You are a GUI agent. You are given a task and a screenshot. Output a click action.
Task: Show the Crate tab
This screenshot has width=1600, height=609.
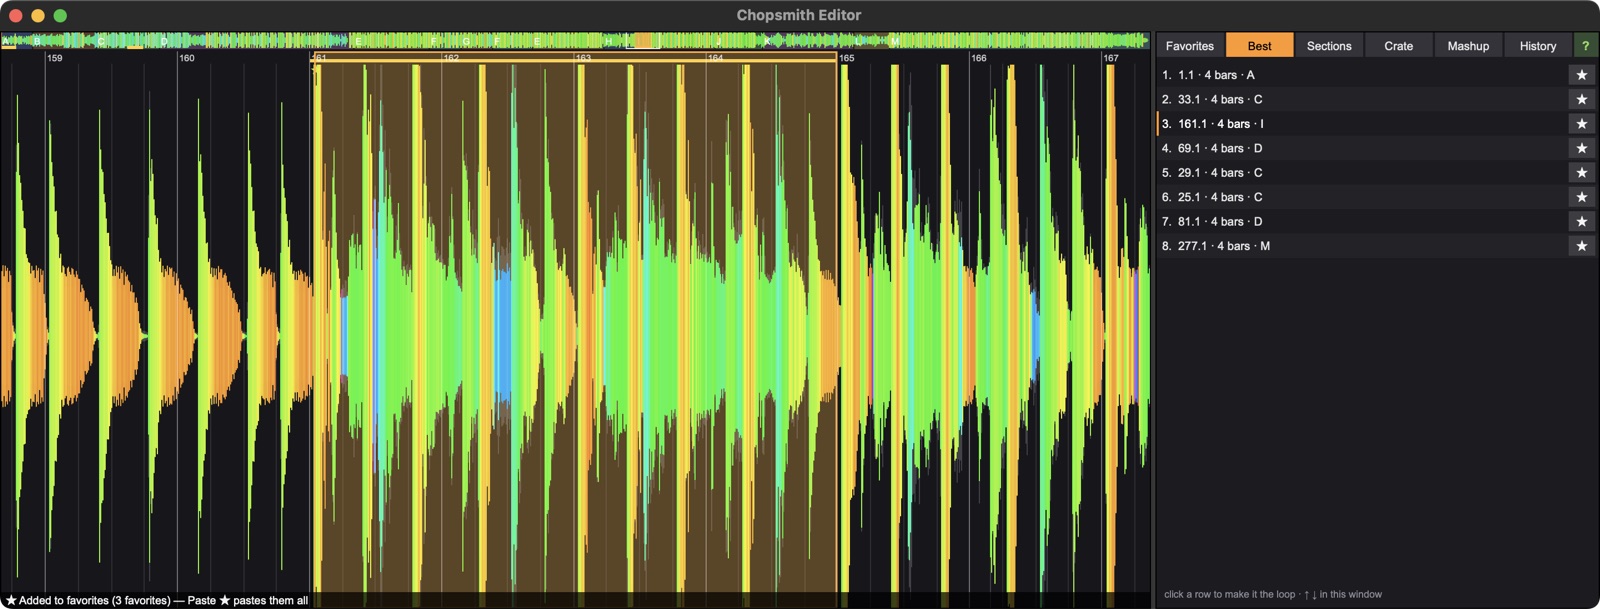(1398, 46)
